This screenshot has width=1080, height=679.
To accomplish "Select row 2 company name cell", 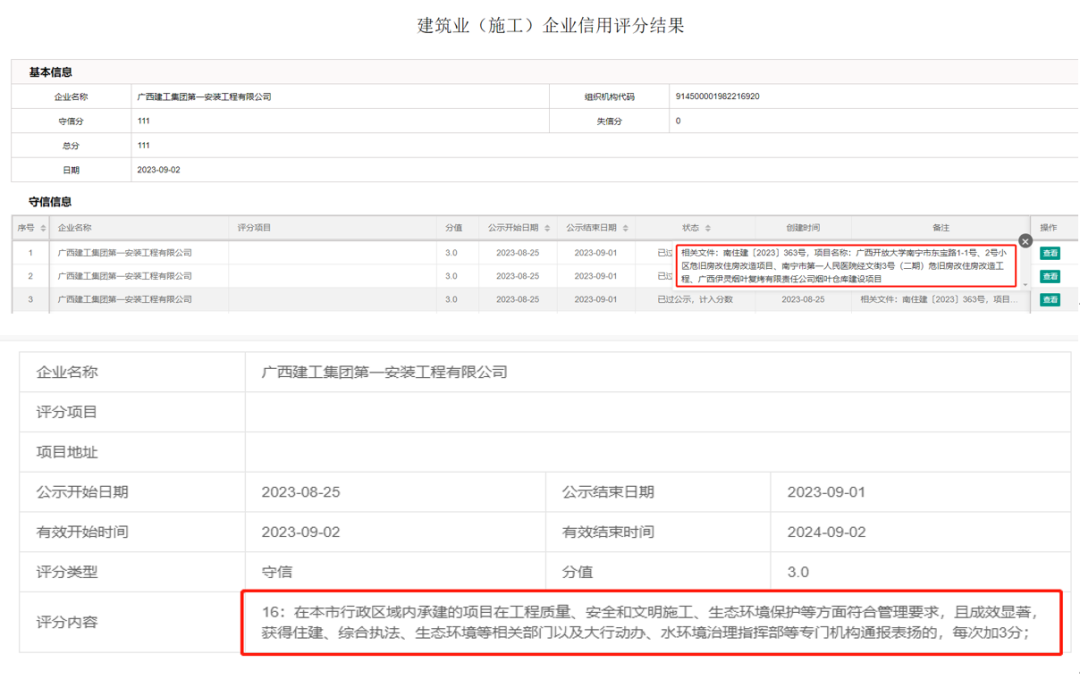I will [x=125, y=276].
